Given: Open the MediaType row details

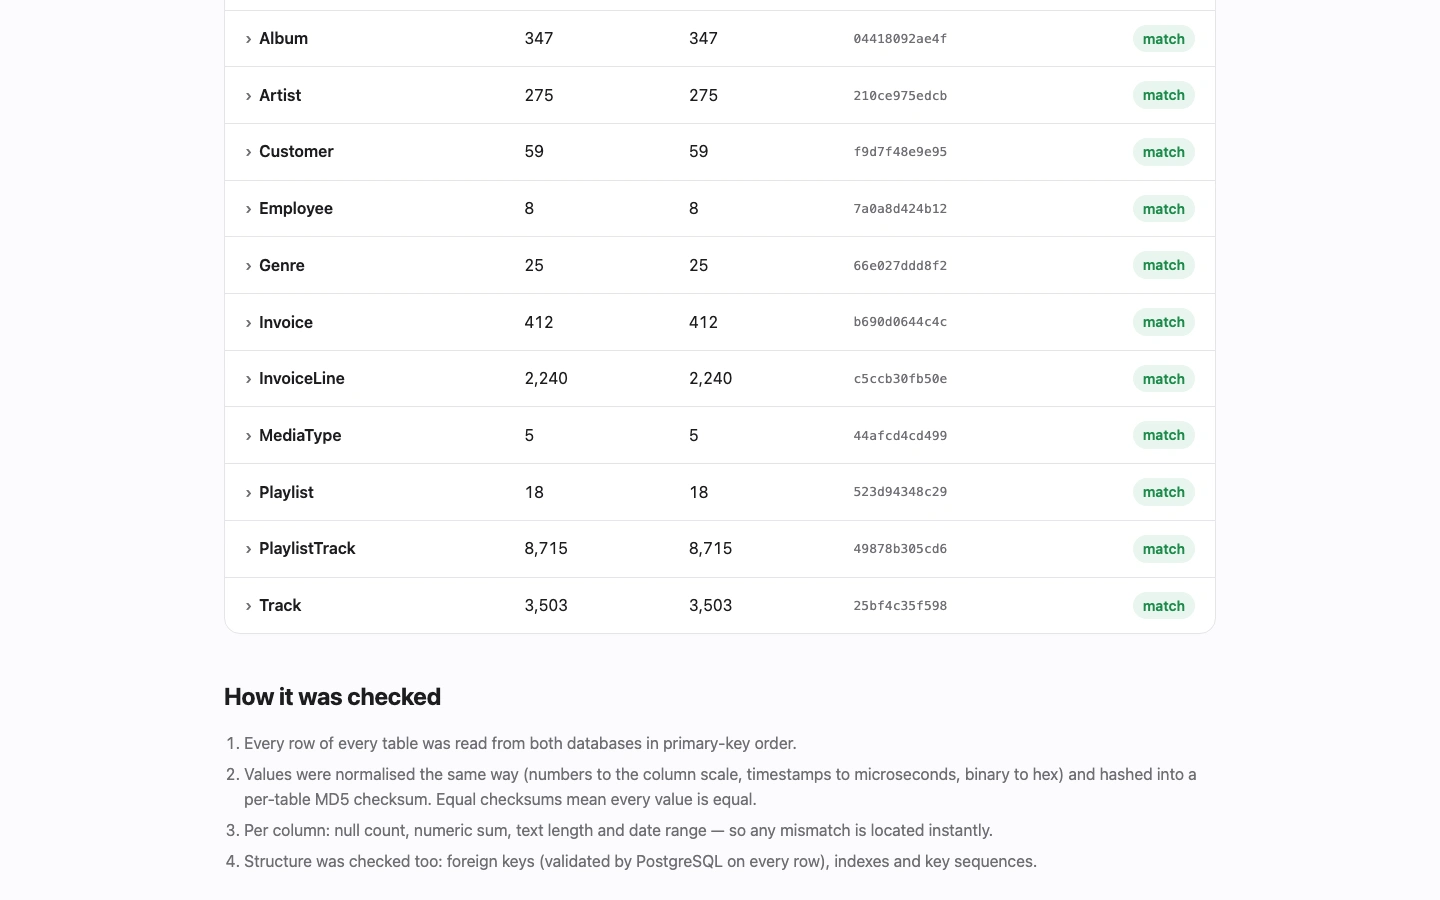Looking at the screenshot, I should click(720, 435).
